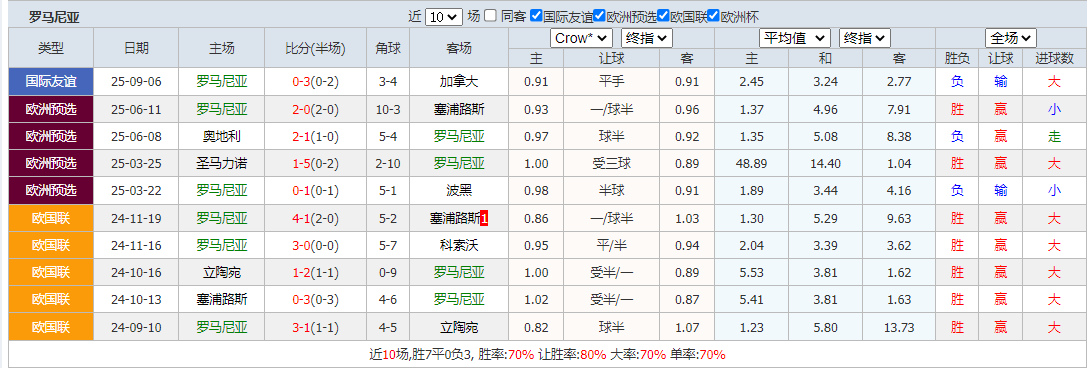The height and width of the screenshot is (368, 1087).
Task: Open the 终指 dropdown next to Crow*
Action: (647, 38)
